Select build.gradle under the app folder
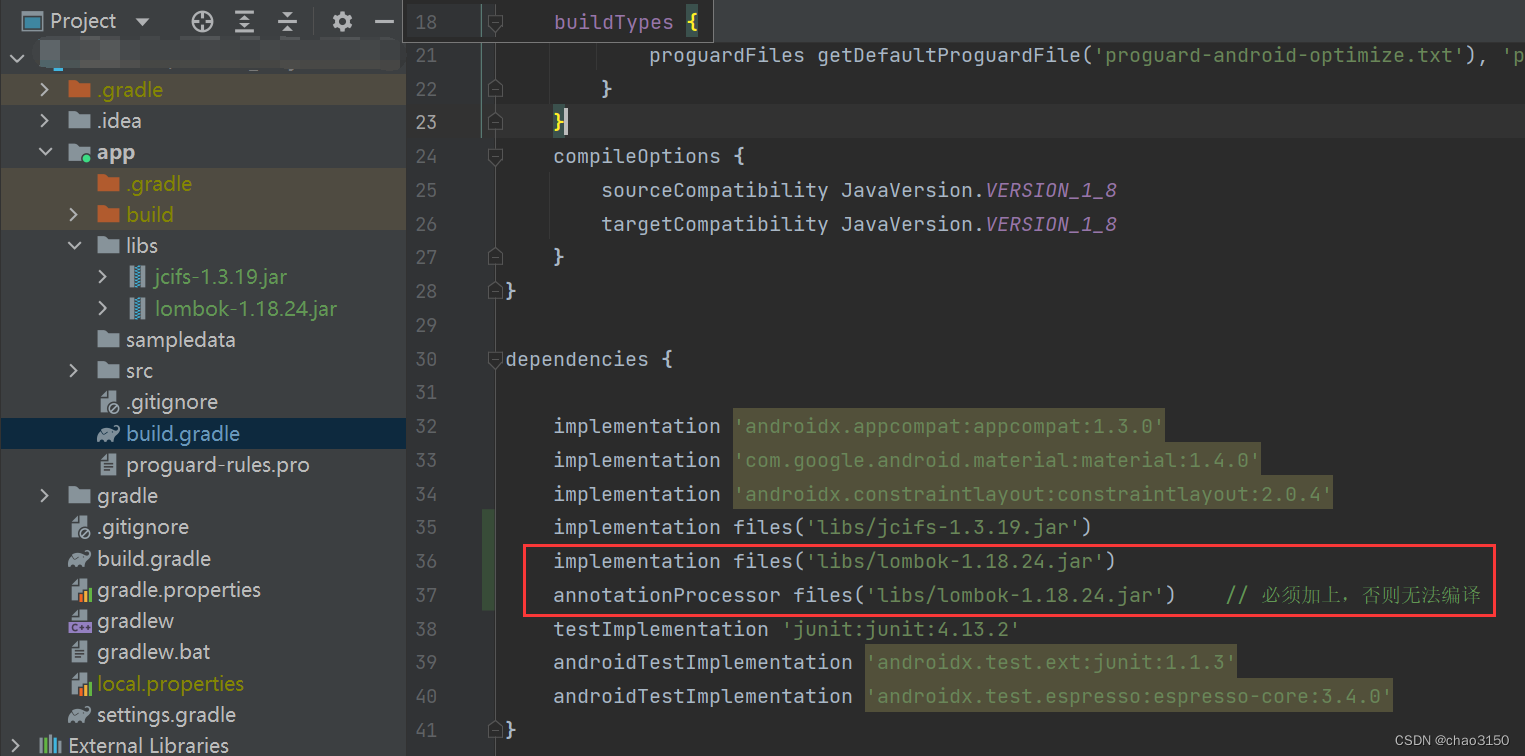1525x756 pixels. [x=182, y=433]
